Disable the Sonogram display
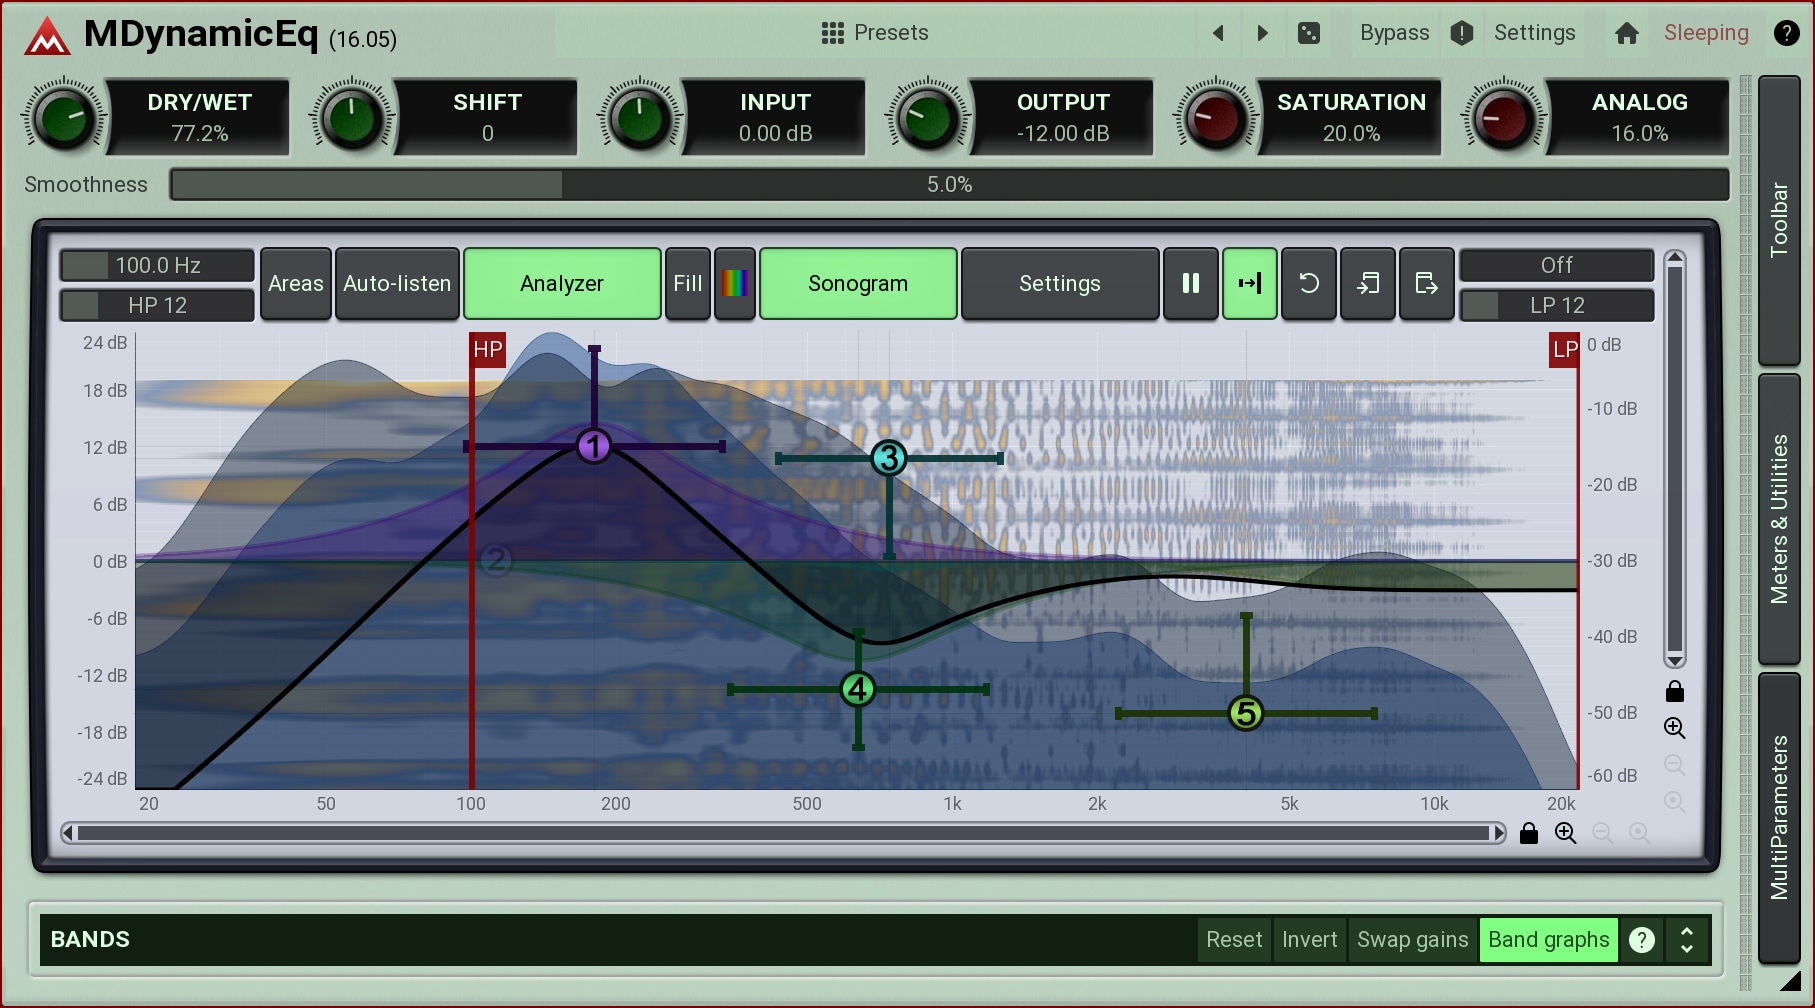This screenshot has height=1008, width=1815. click(x=858, y=284)
